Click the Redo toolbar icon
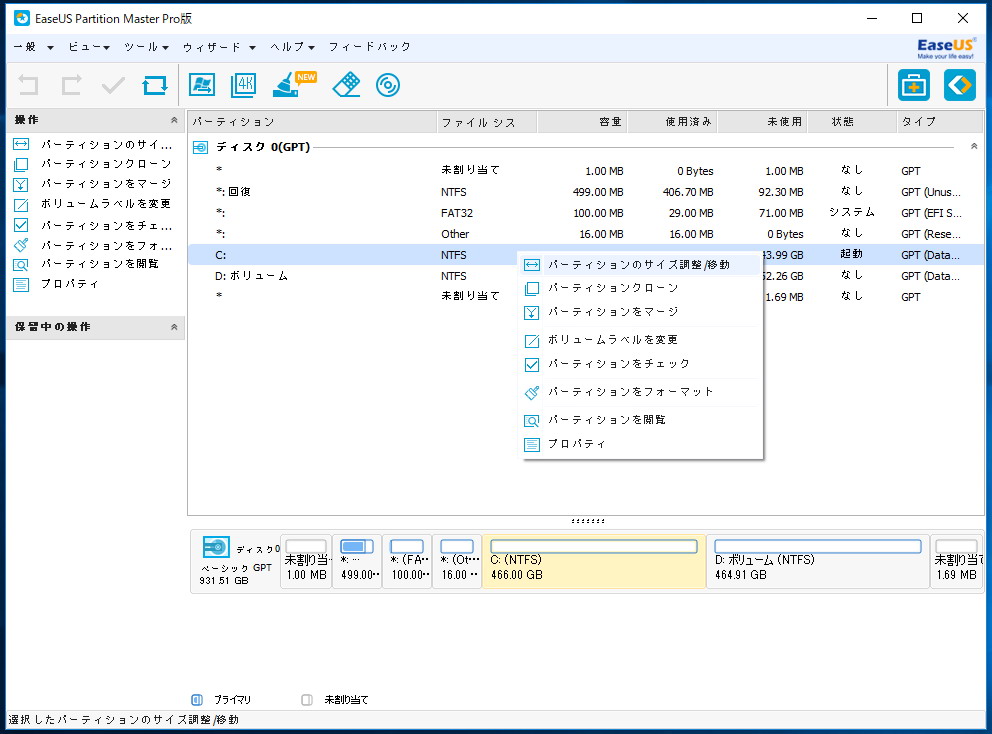 pyautogui.click(x=71, y=85)
